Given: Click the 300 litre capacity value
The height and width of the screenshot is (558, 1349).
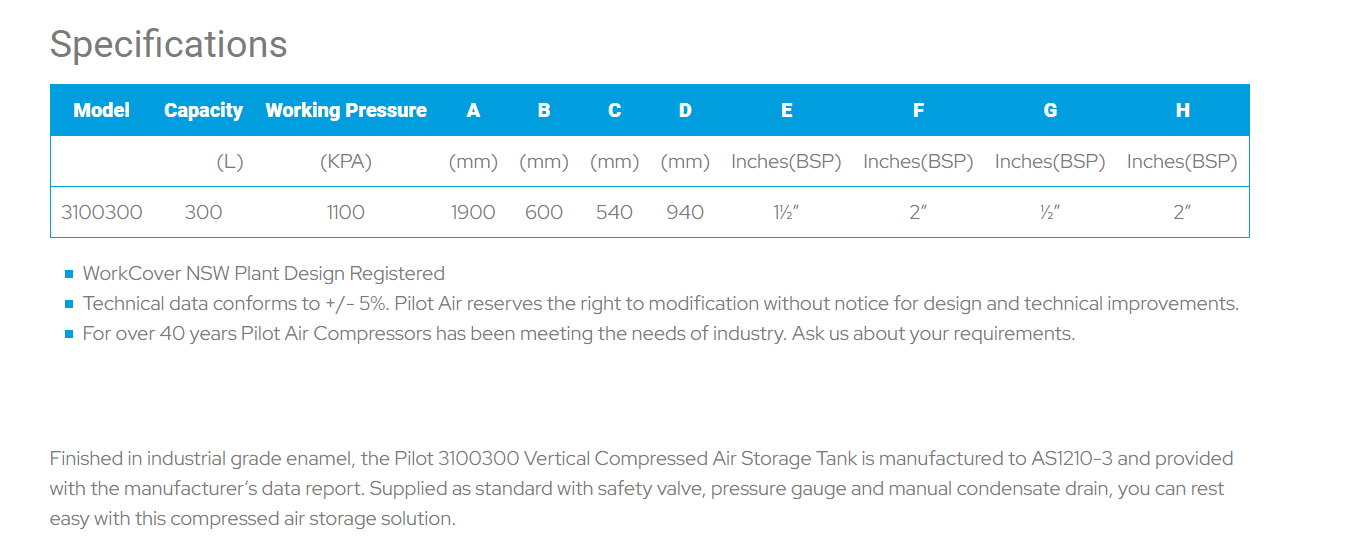Looking at the screenshot, I should [x=204, y=212].
